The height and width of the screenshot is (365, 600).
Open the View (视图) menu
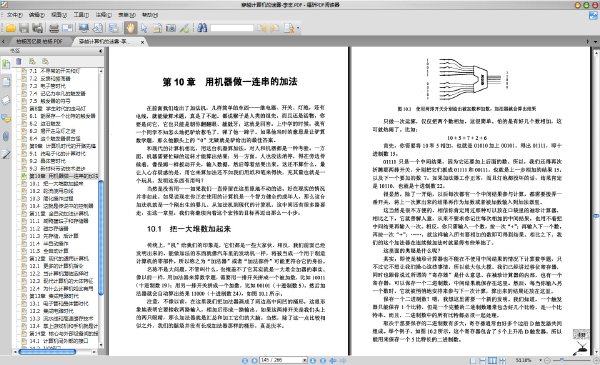pyautogui.click(x=59, y=15)
